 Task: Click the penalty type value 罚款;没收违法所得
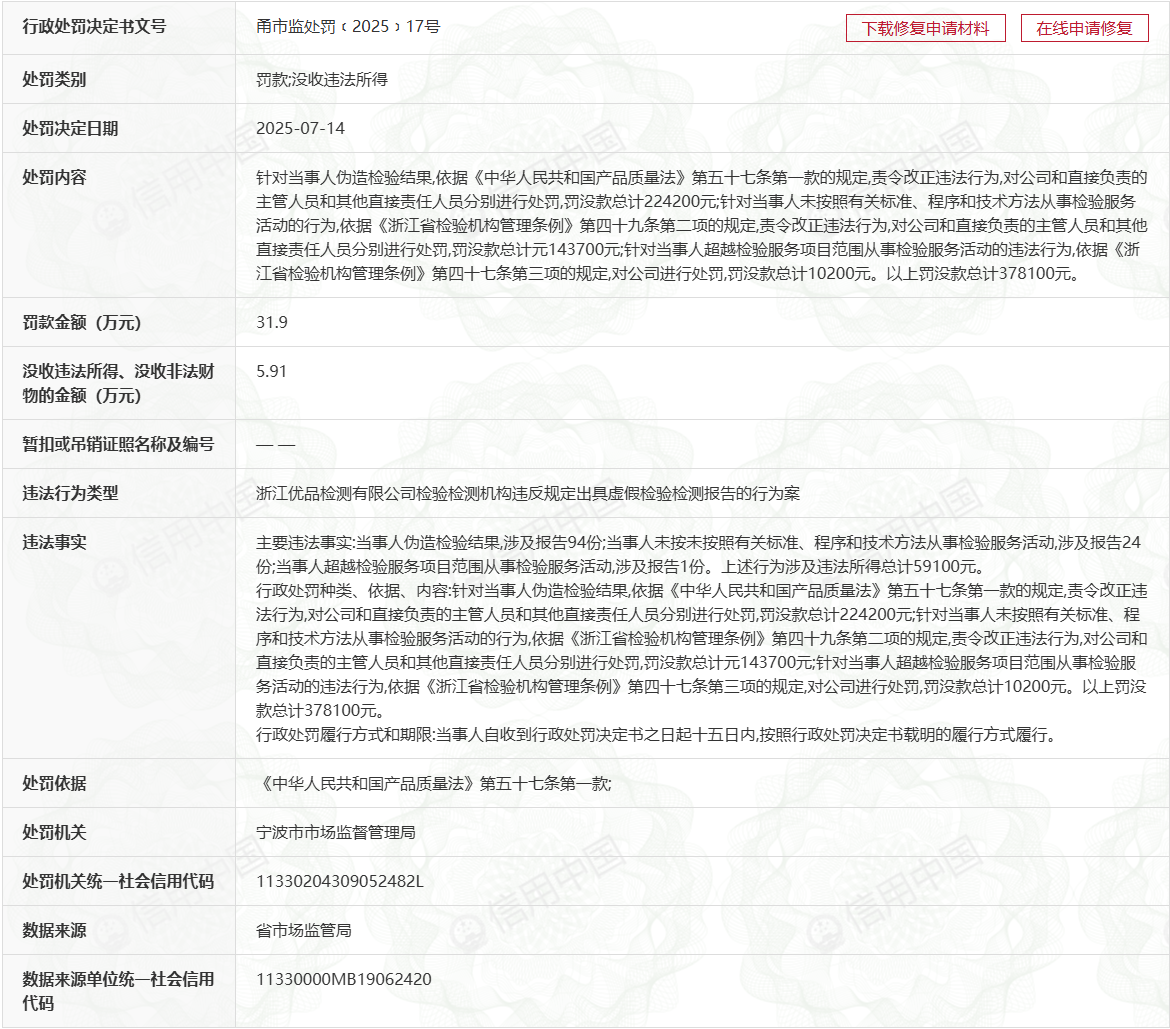click(321, 80)
